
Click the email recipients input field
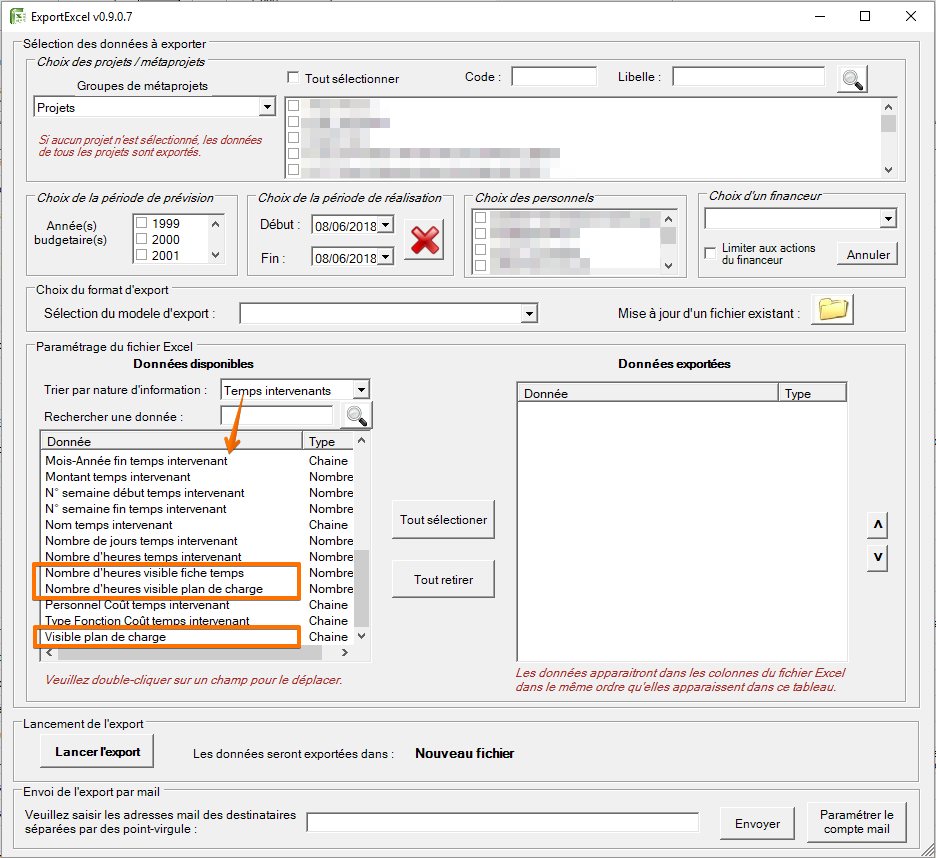pyautogui.click(x=502, y=822)
